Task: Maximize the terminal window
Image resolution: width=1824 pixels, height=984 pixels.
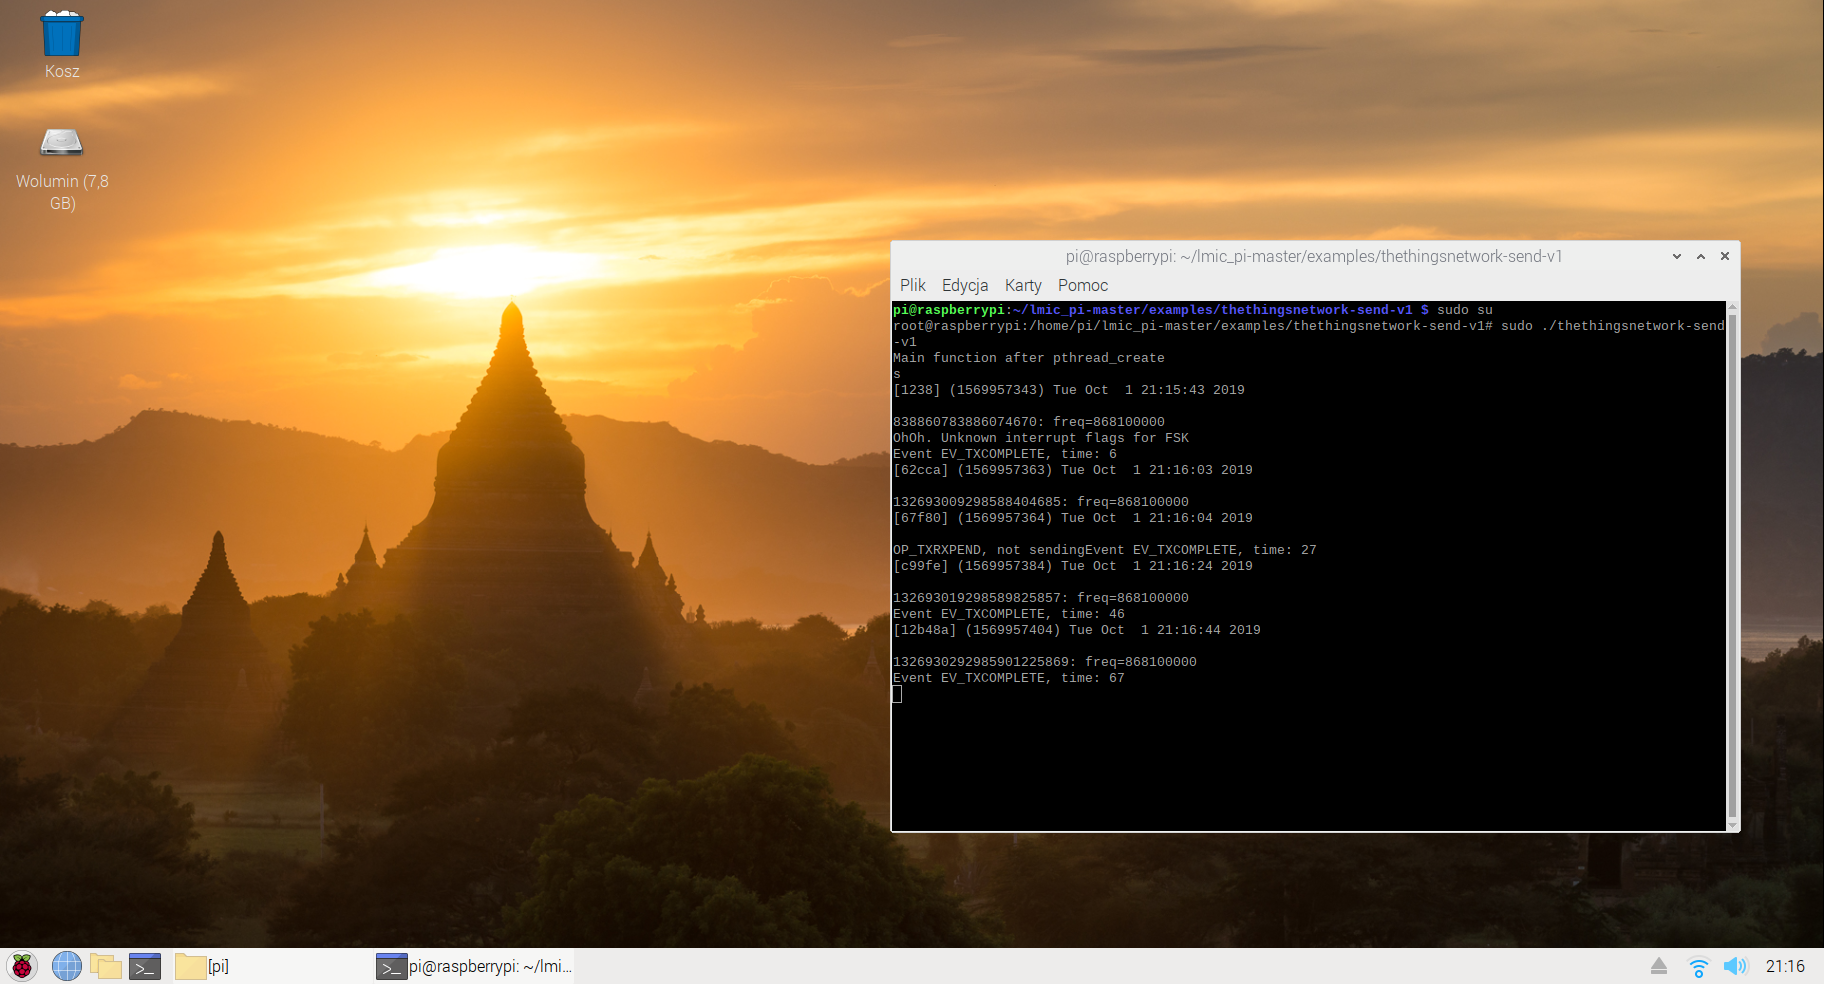Action: click(x=1701, y=256)
